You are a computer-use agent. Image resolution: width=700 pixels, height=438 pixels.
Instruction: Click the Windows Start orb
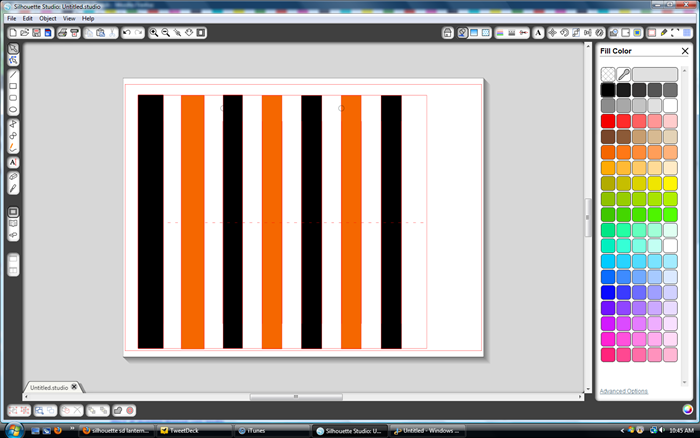point(14,430)
